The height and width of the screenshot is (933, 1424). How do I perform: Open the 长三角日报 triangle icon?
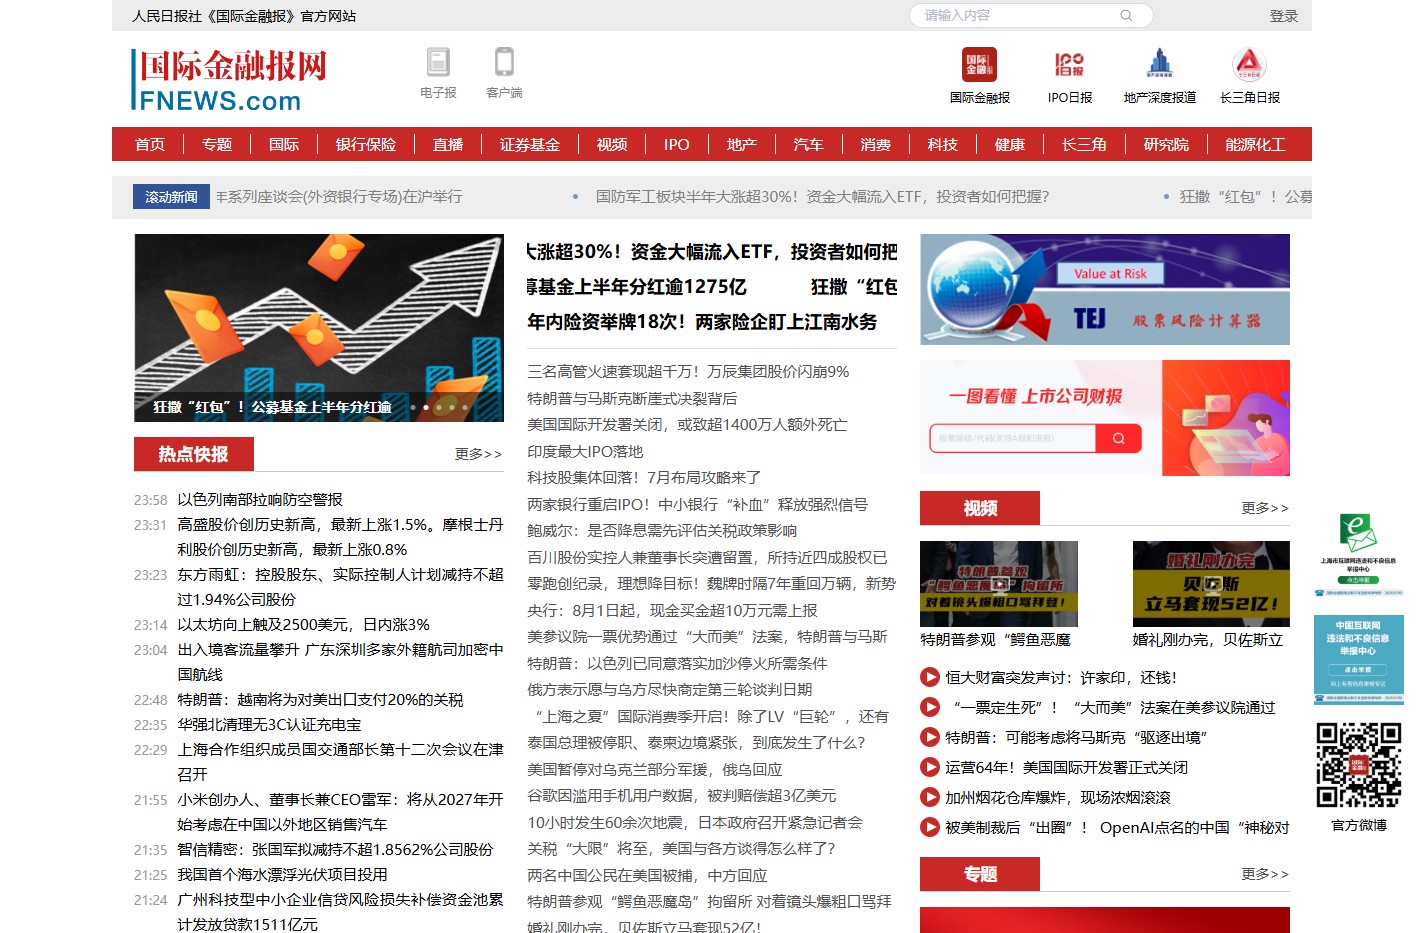tap(1249, 65)
